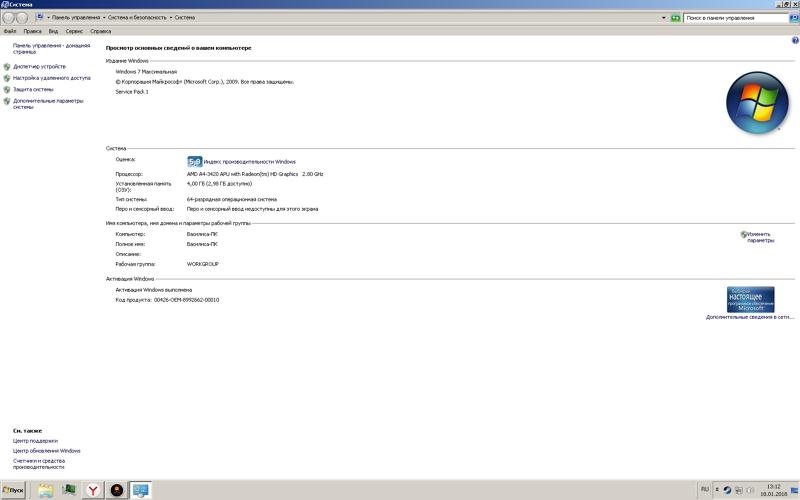Expand dropdown arrow before Система и безопасность breadcrumb
The height and width of the screenshot is (500, 800).
[x=104, y=18]
